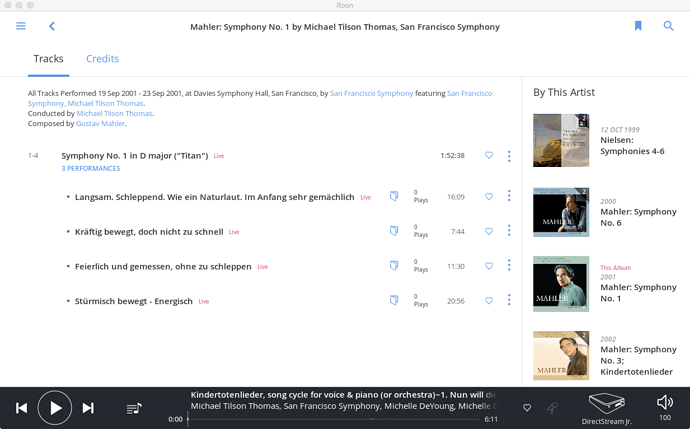Select track Feierlich und gemessen, ohne zu schleppen
The height and width of the screenshot is (429, 690).
click(x=163, y=267)
